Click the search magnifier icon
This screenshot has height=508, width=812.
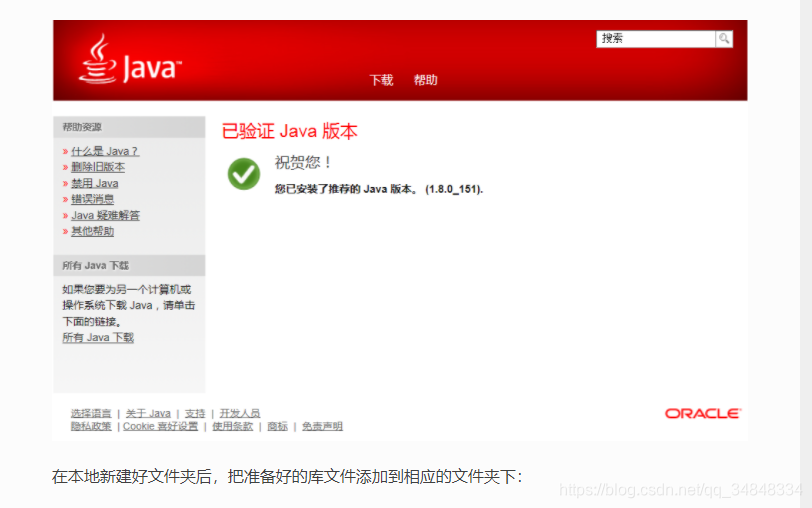click(x=724, y=38)
